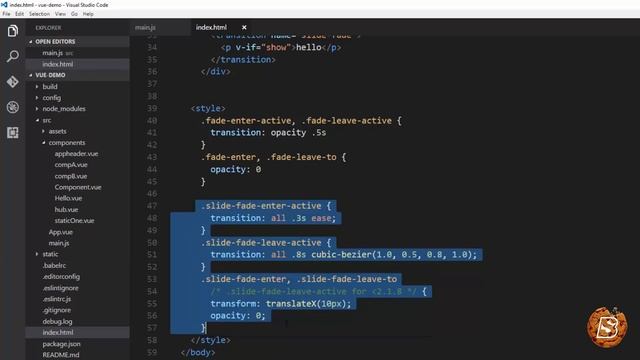This screenshot has width=640, height=360.
Task: Open the Go menu
Action: click(74, 14)
